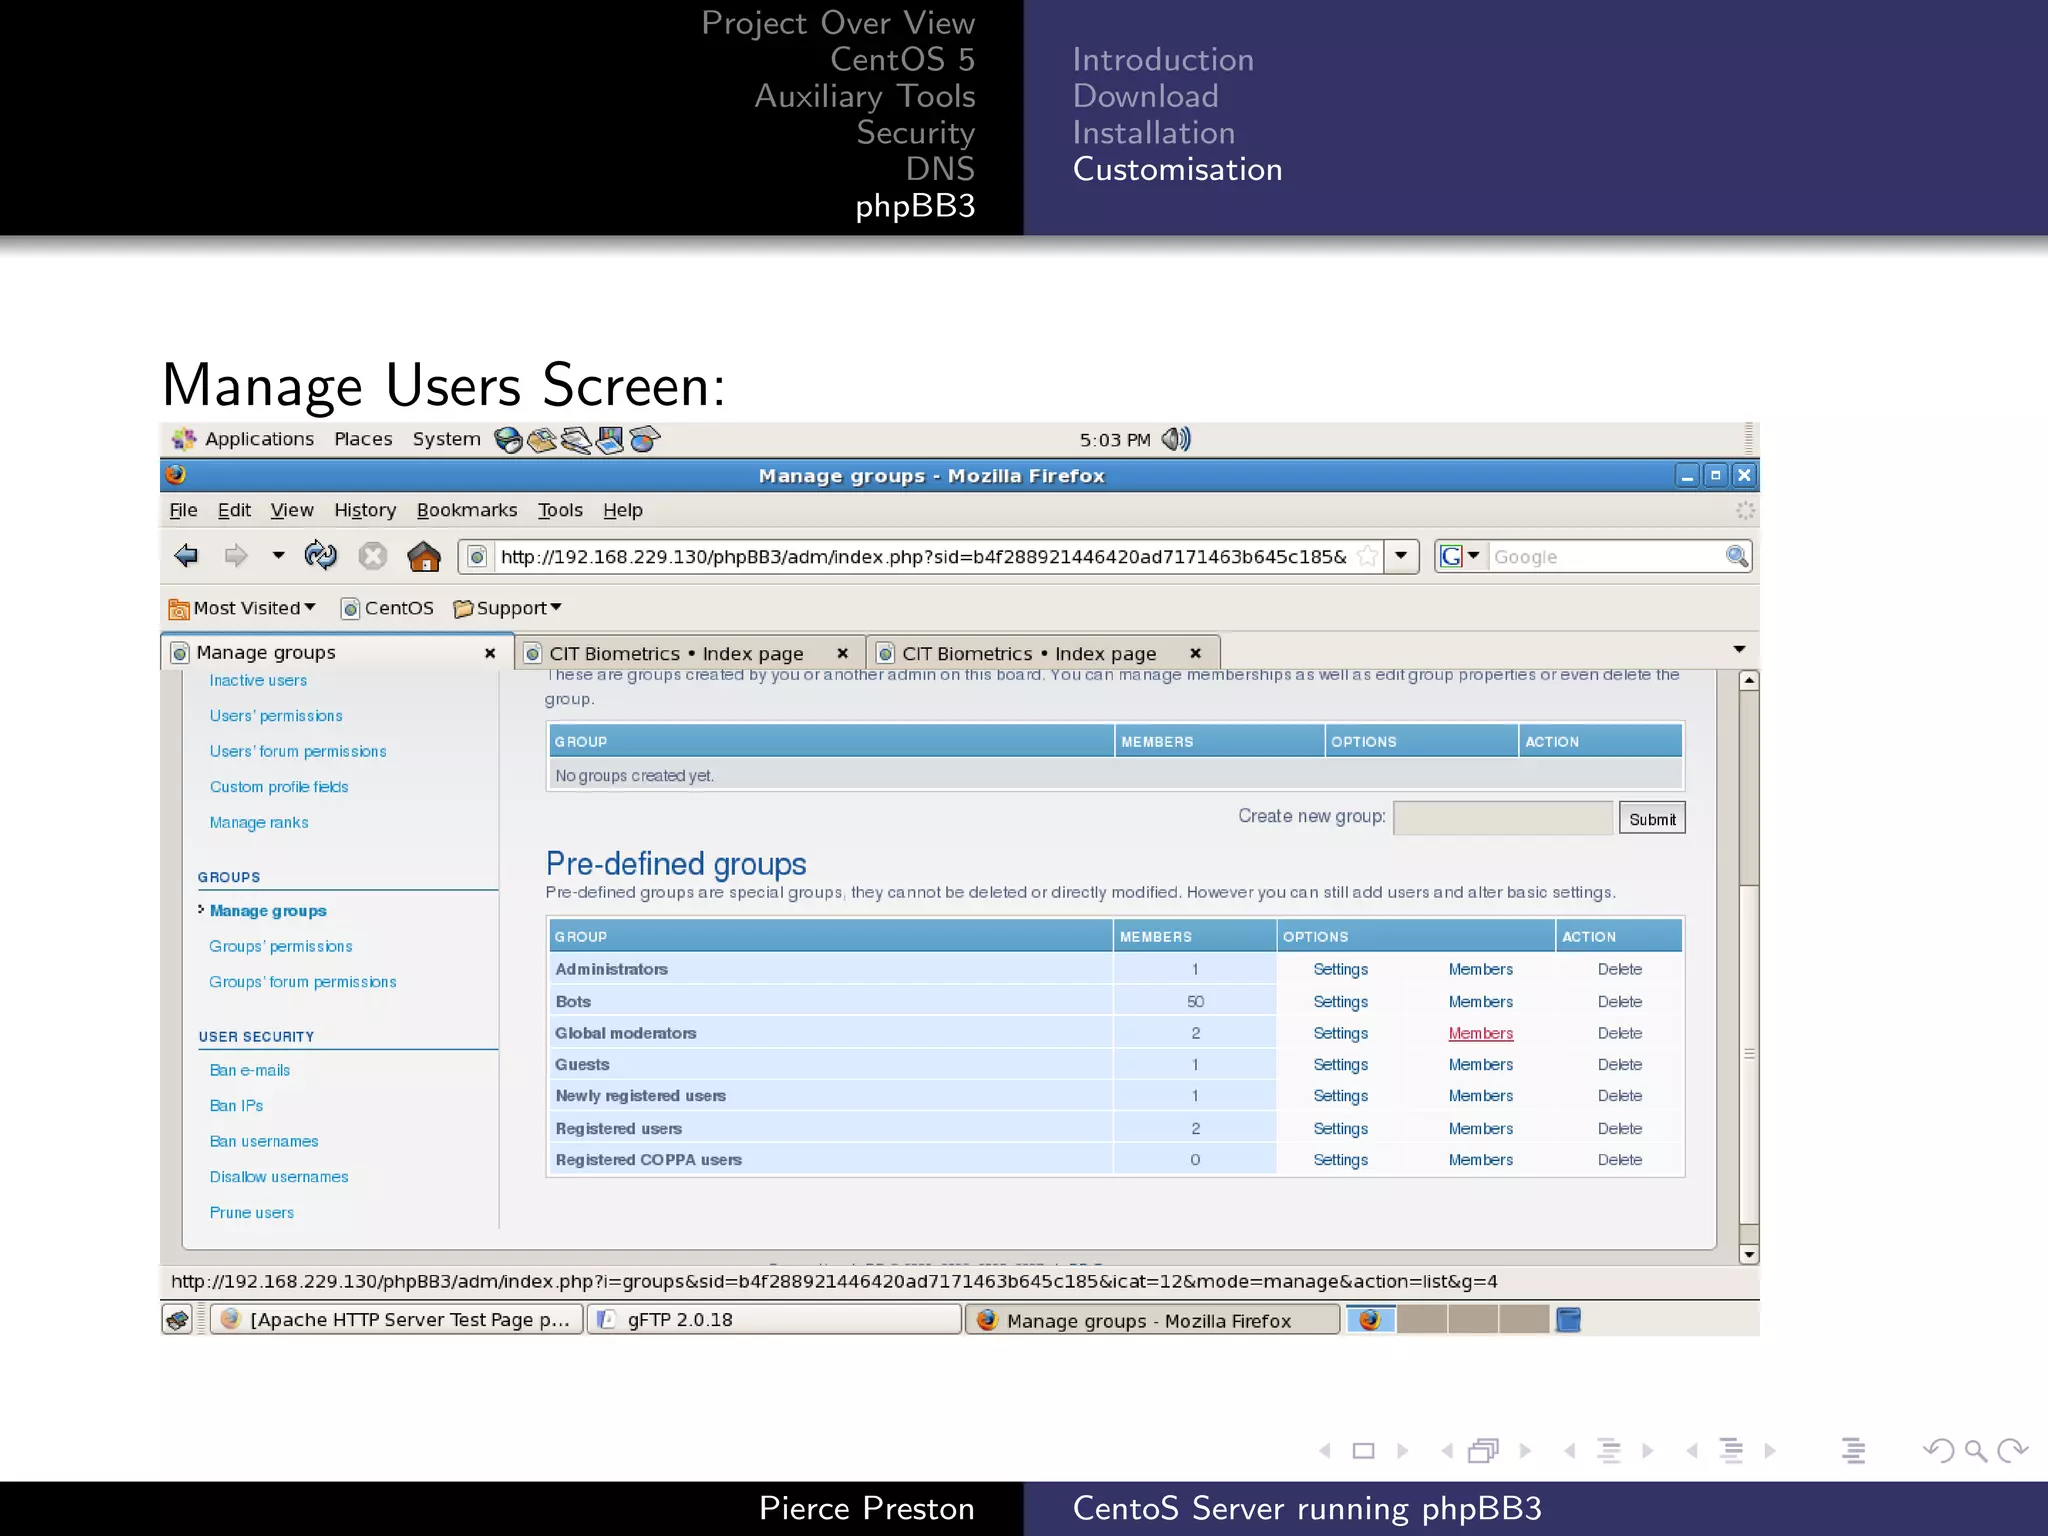Reload the page with the refresh icon
This screenshot has width=2048, height=1536.
pos(321,555)
